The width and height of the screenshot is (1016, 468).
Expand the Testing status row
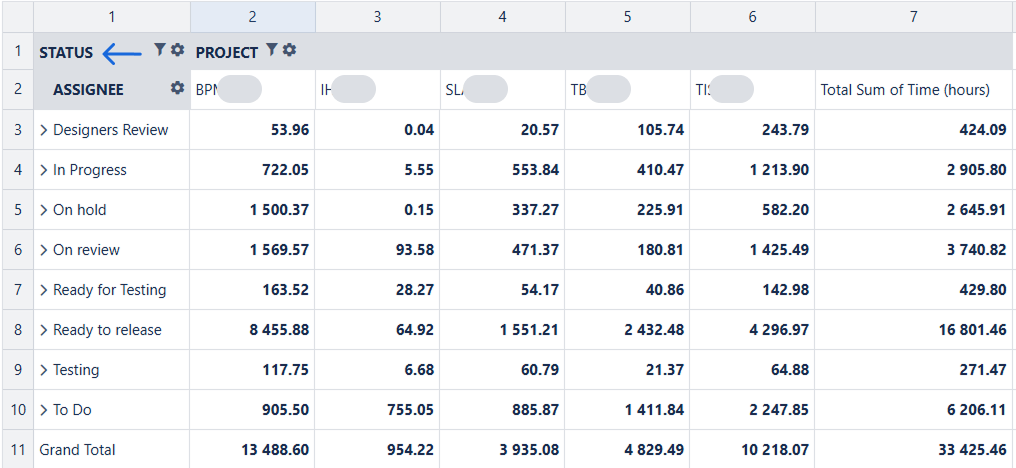[x=44, y=370]
